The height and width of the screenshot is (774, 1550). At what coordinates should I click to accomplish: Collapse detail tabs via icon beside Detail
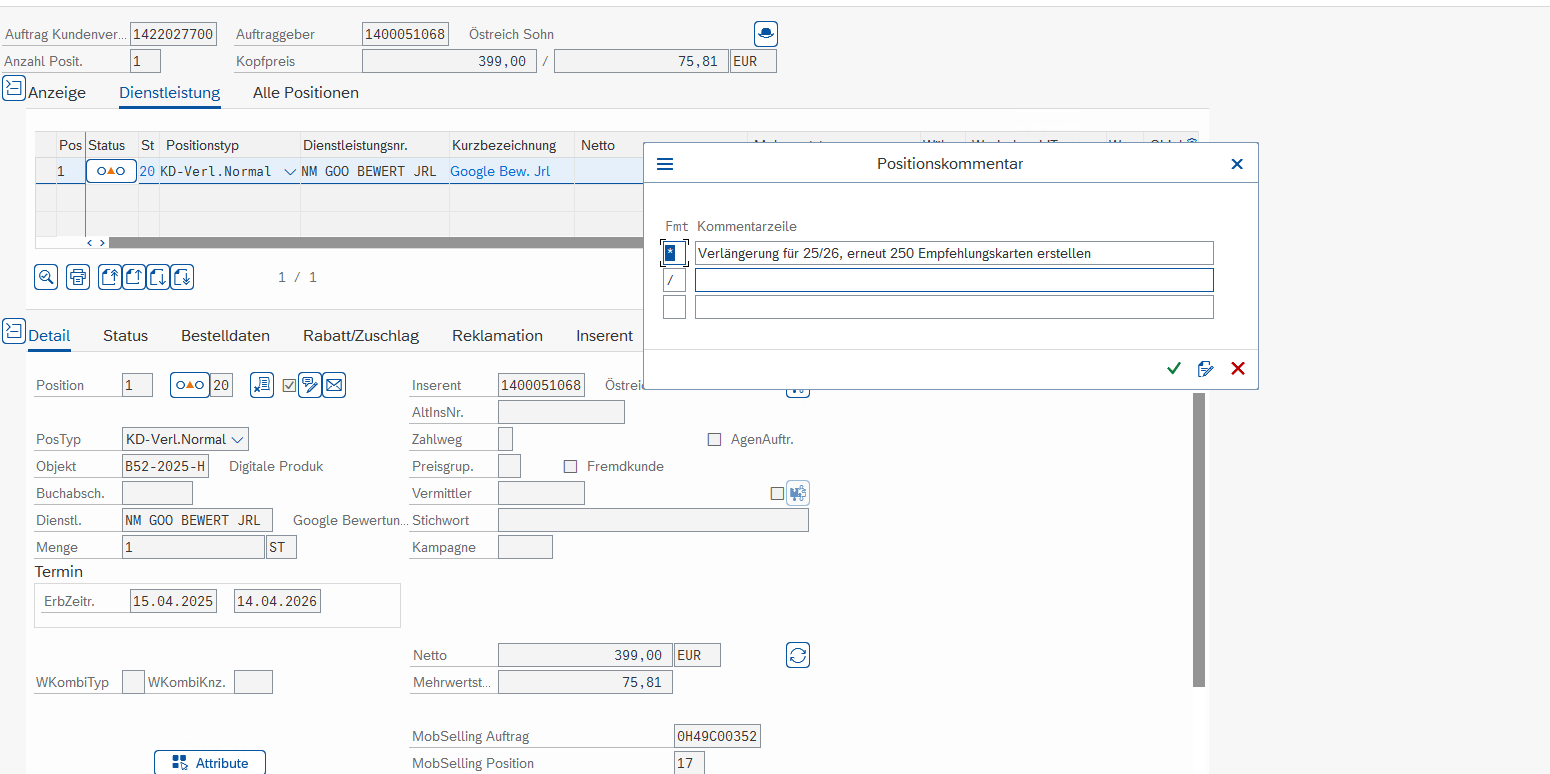pos(14,330)
